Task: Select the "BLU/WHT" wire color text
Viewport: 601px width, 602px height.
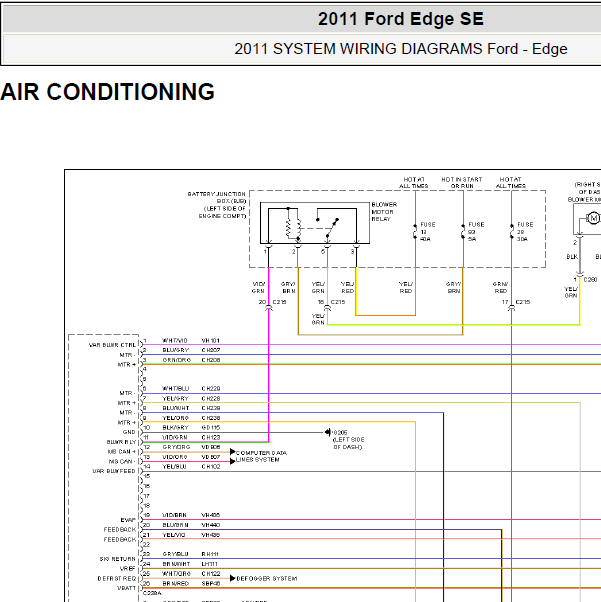Action: (x=175, y=408)
